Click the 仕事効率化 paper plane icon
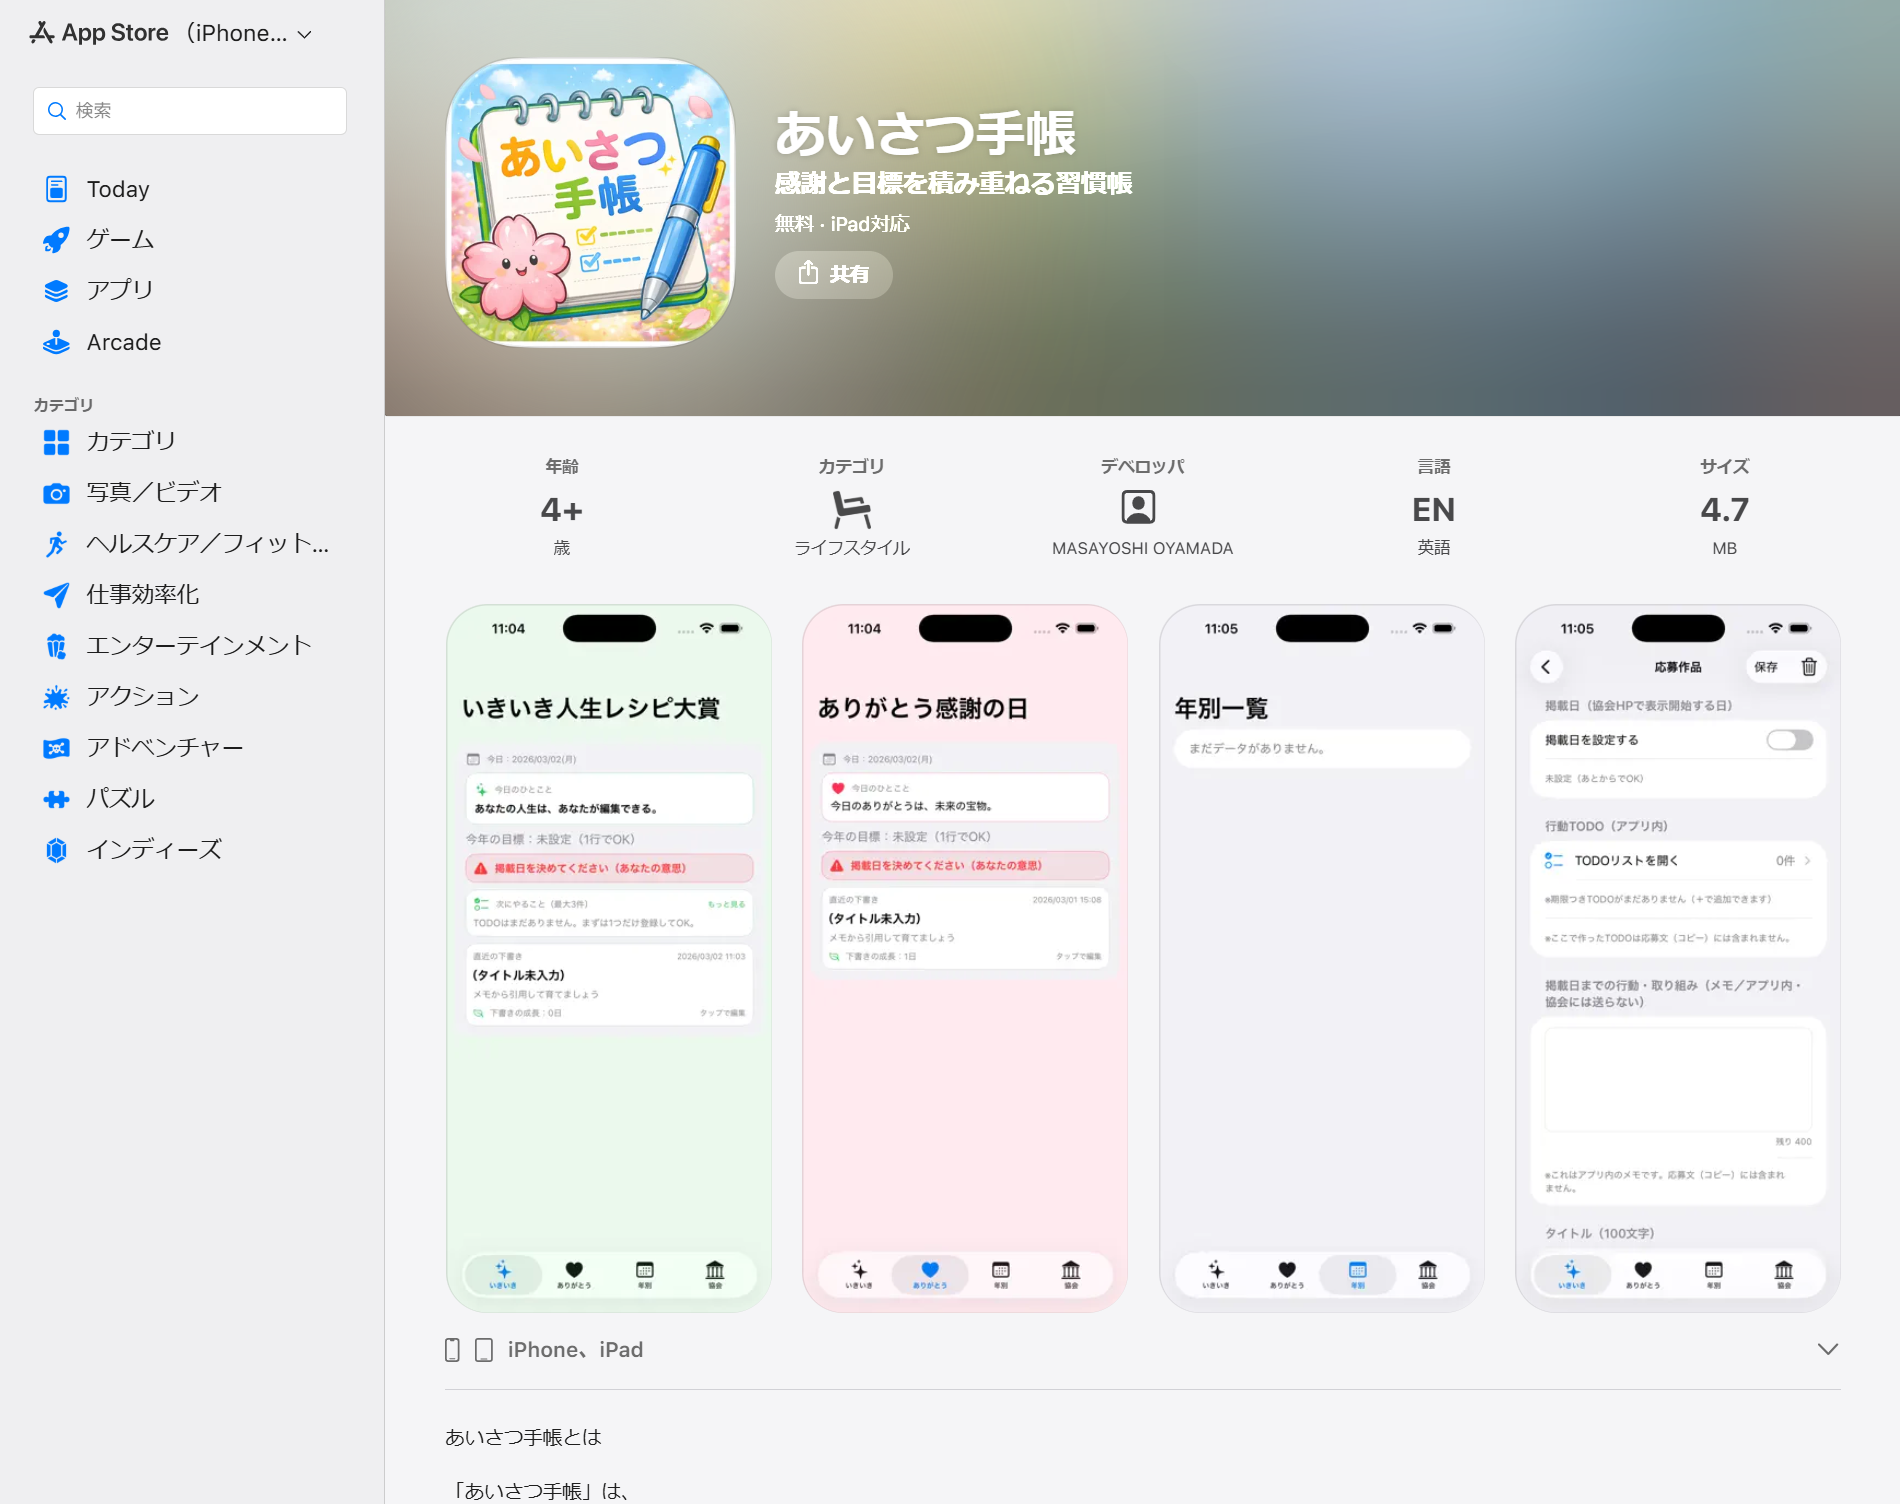The height and width of the screenshot is (1504, 1900). click(57, 594)
